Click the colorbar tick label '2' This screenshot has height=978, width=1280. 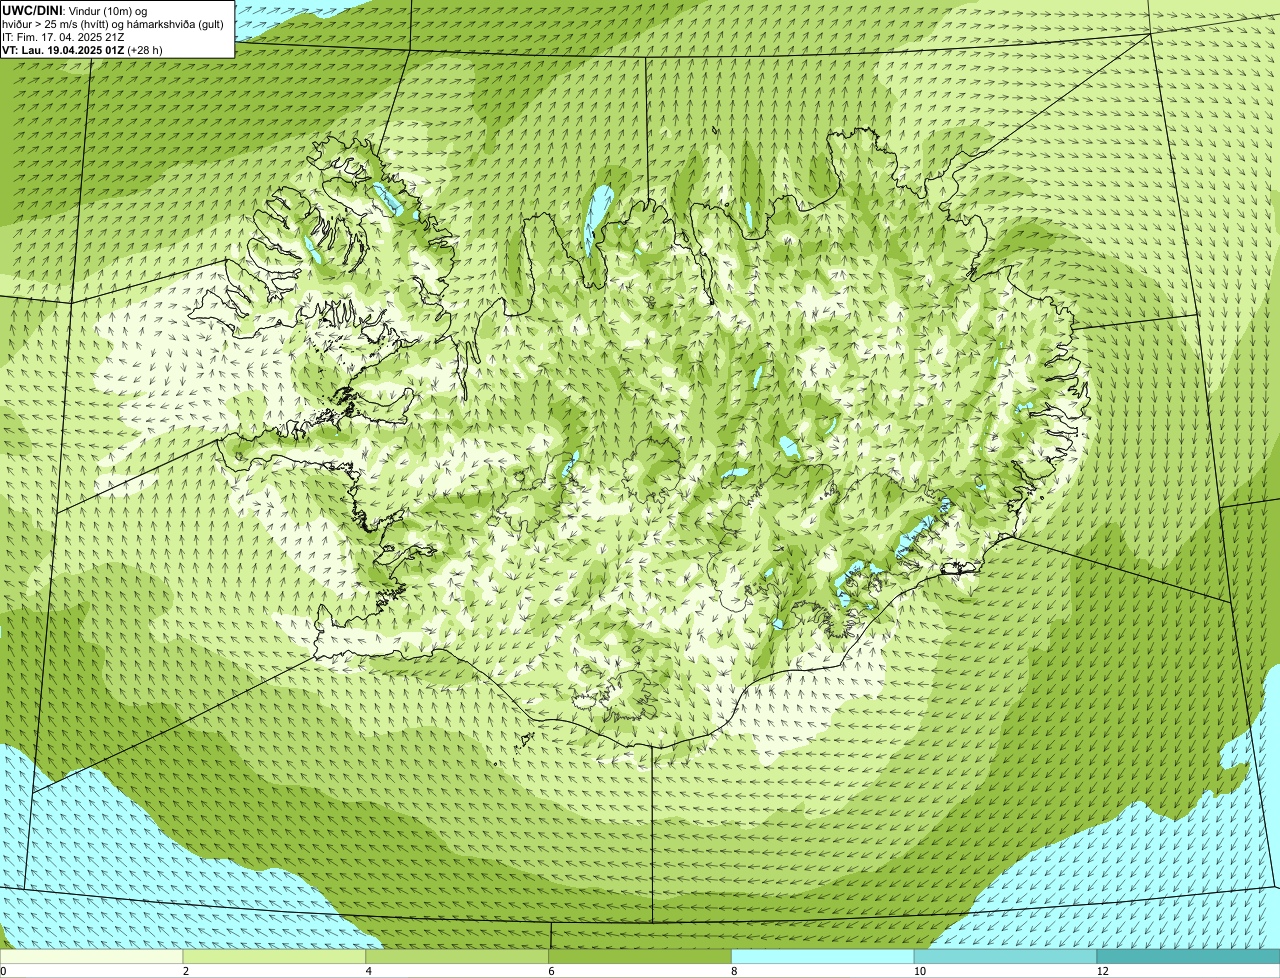[x=186, y=971]
